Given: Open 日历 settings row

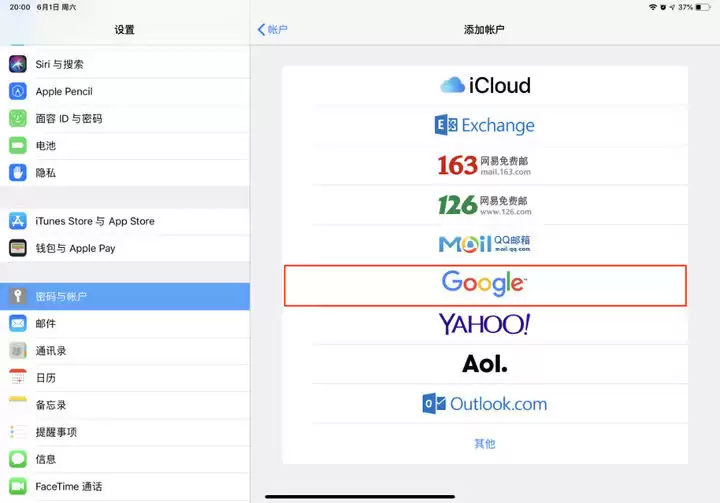Looking at the screenshot, I should pos(125,378).
